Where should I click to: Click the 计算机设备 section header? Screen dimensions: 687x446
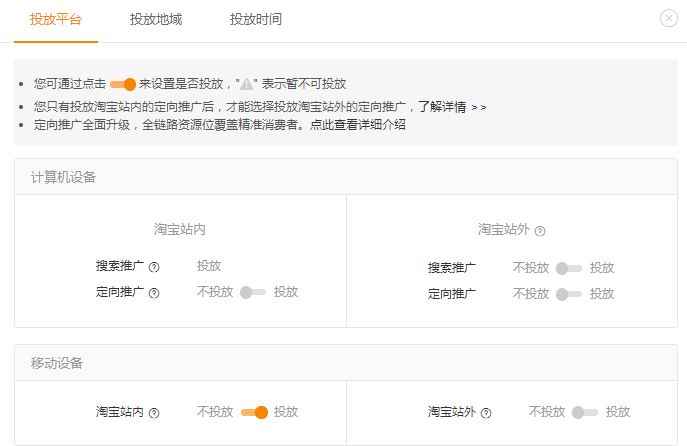(346, 177)
